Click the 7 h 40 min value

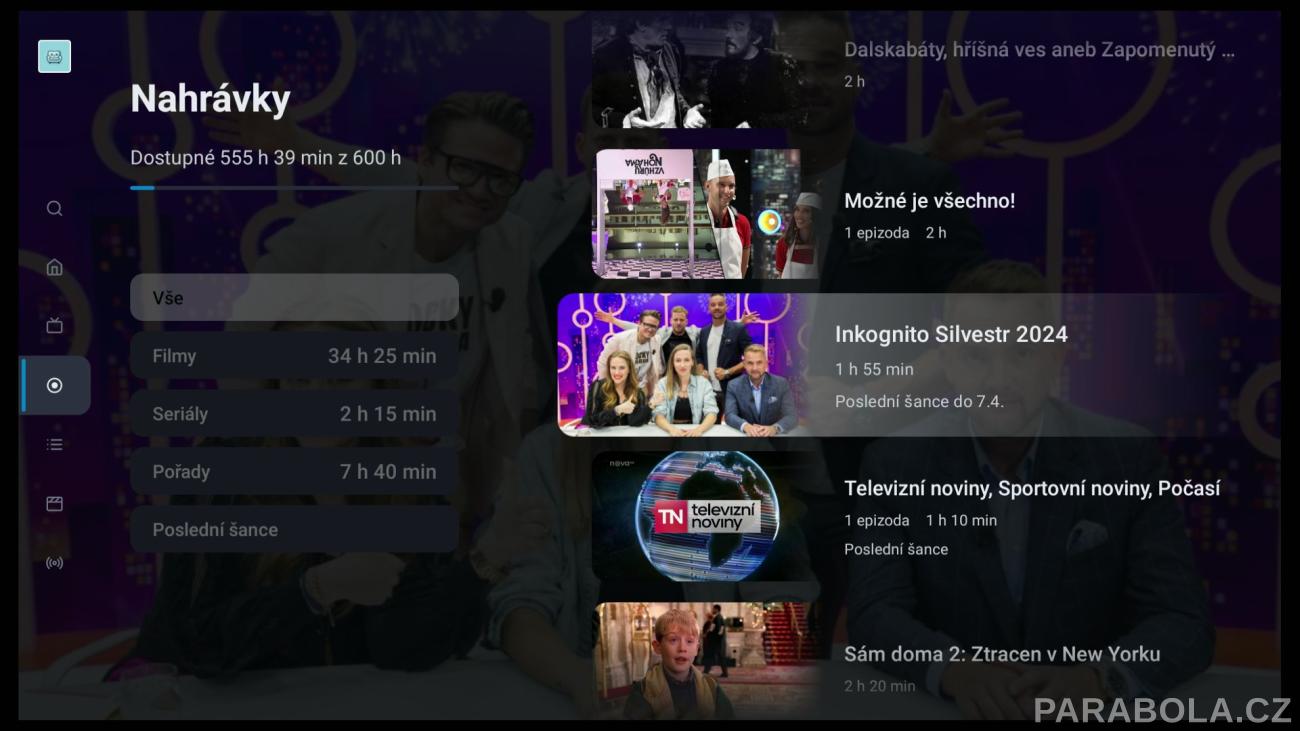[x=388, y=471]
